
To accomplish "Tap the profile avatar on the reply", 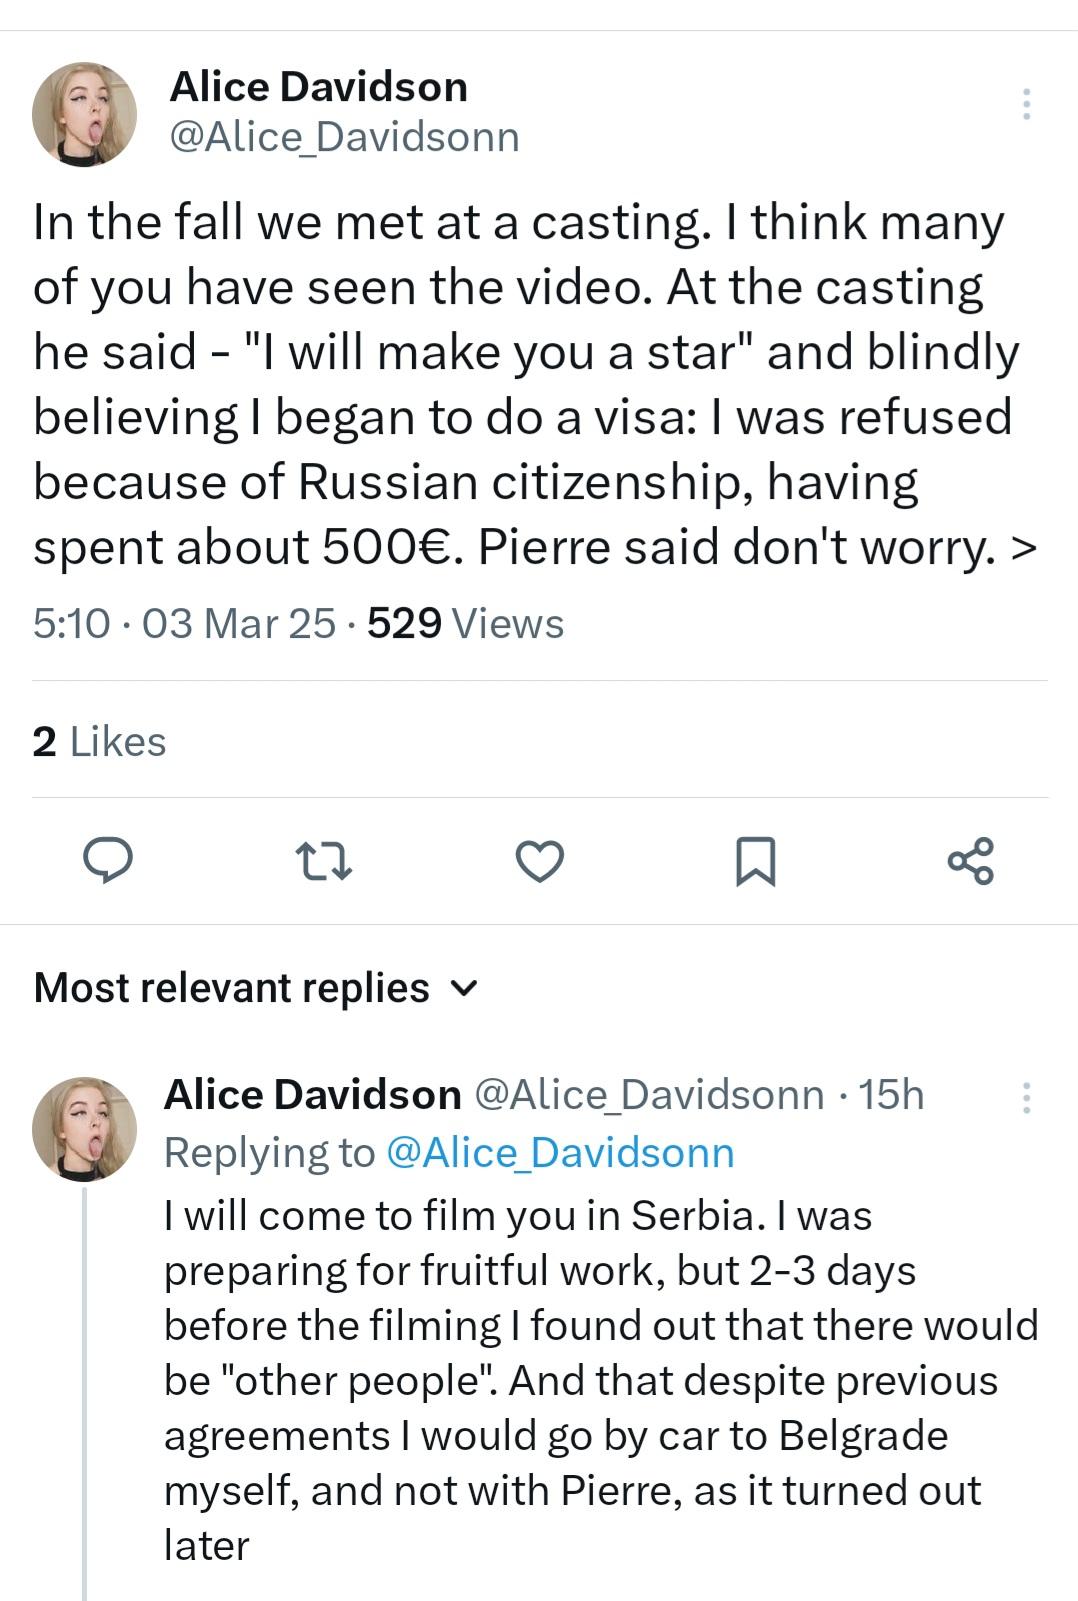I will pos(84,1129).
